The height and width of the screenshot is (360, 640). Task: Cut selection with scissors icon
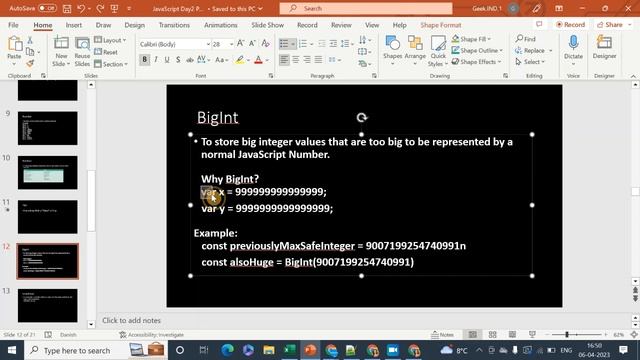[30, 40]
